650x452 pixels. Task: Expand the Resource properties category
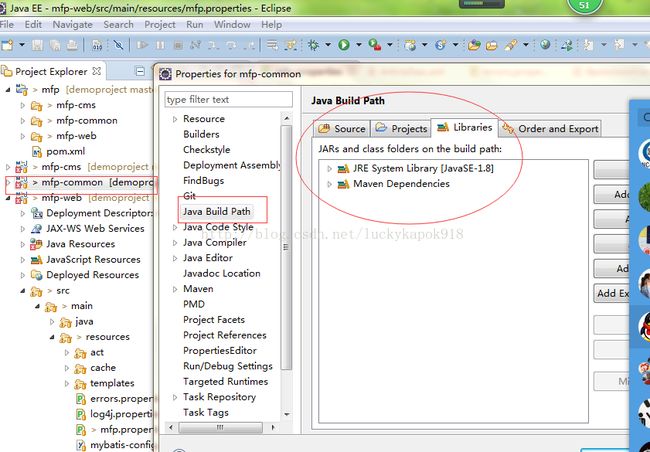pyautogui.click(x=175, y=119)
